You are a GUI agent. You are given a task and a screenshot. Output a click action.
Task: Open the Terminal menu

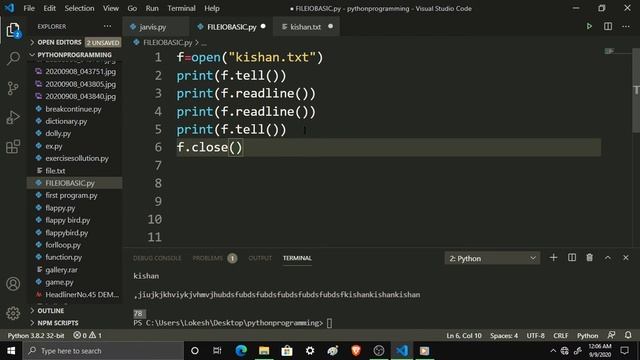[x=181, y=8]
